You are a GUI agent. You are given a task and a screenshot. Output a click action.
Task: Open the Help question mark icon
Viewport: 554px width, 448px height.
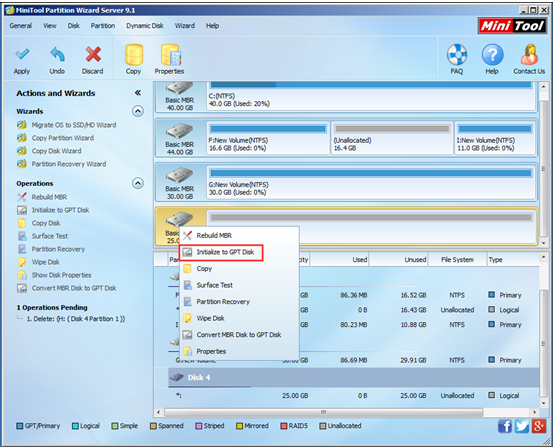(x=492, y=54)
